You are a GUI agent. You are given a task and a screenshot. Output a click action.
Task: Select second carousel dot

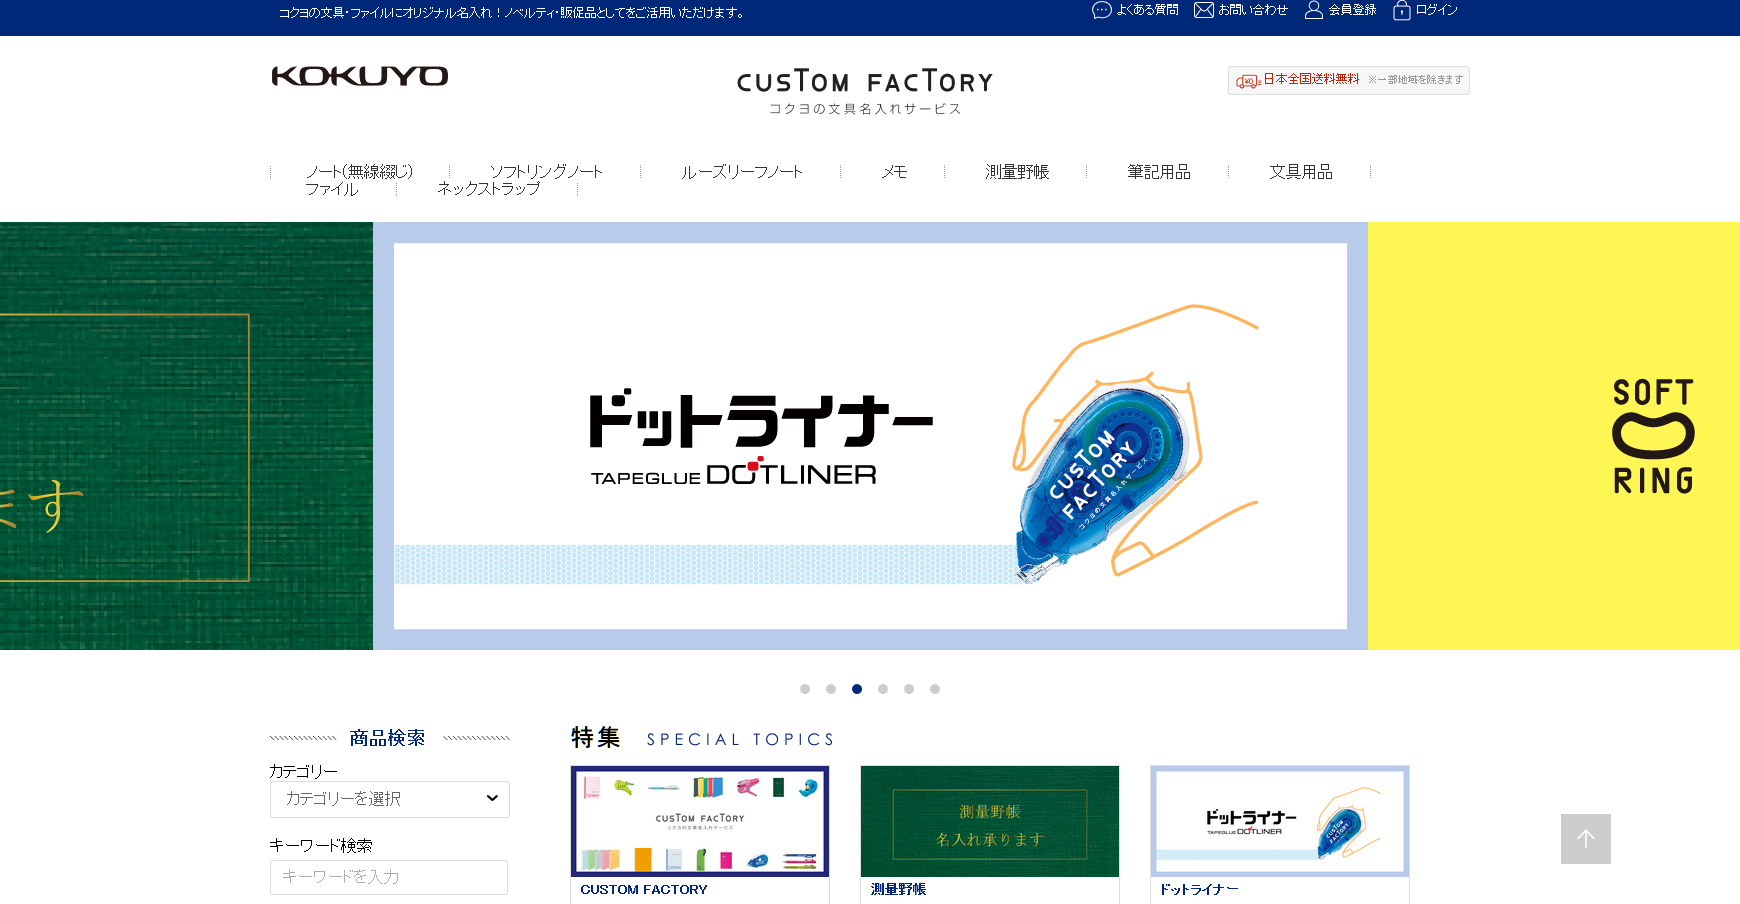(831, 689)
